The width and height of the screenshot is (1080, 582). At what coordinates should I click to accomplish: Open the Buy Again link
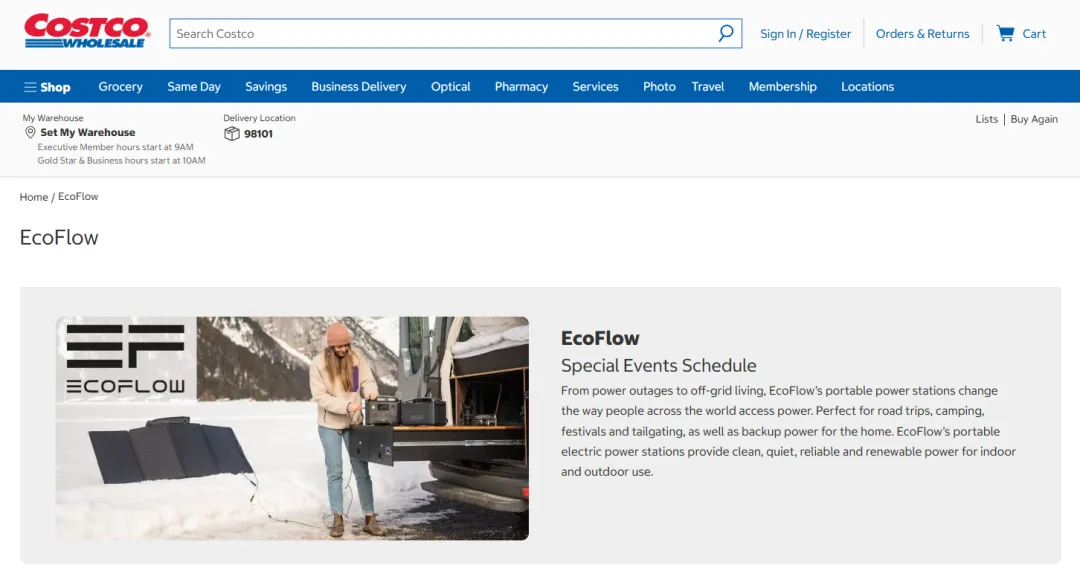[1034, 119]
